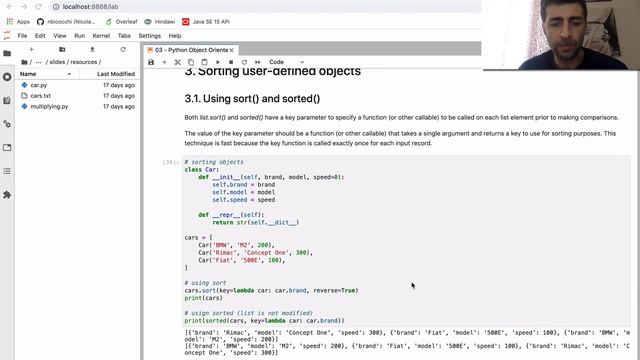Create a new folder in file browser
Screen dimensions: 640x360
click(x=62, y=49)
